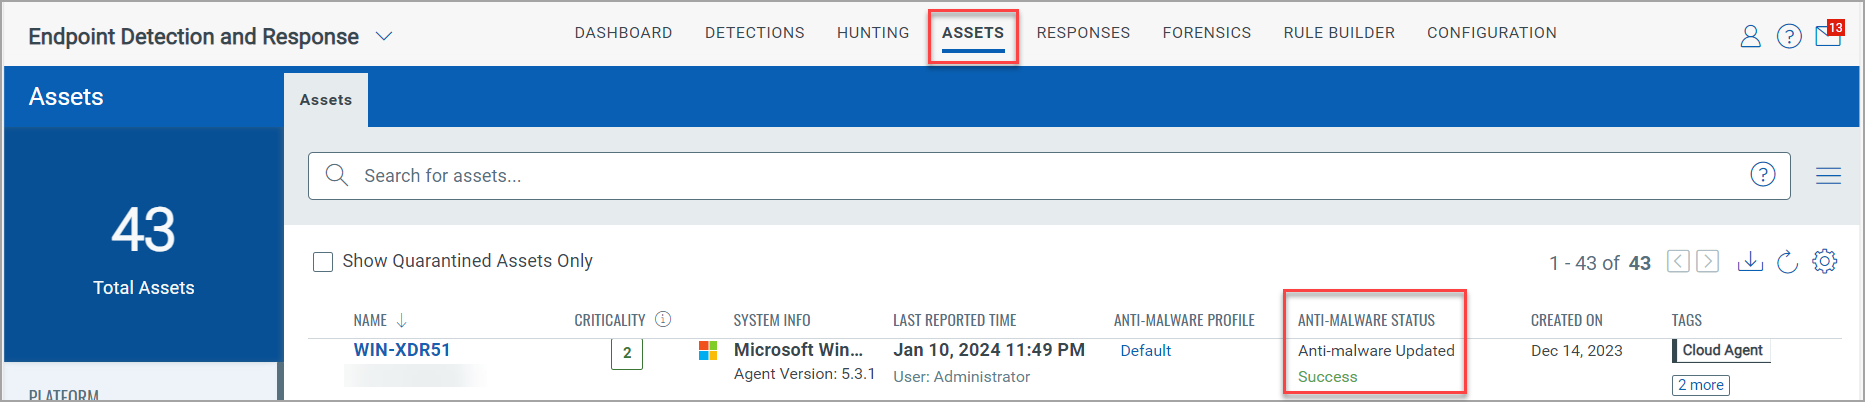Screen dimensions: 1865x402
Task: Open the FORENSICS menu
Action: tap(1207, 33)
